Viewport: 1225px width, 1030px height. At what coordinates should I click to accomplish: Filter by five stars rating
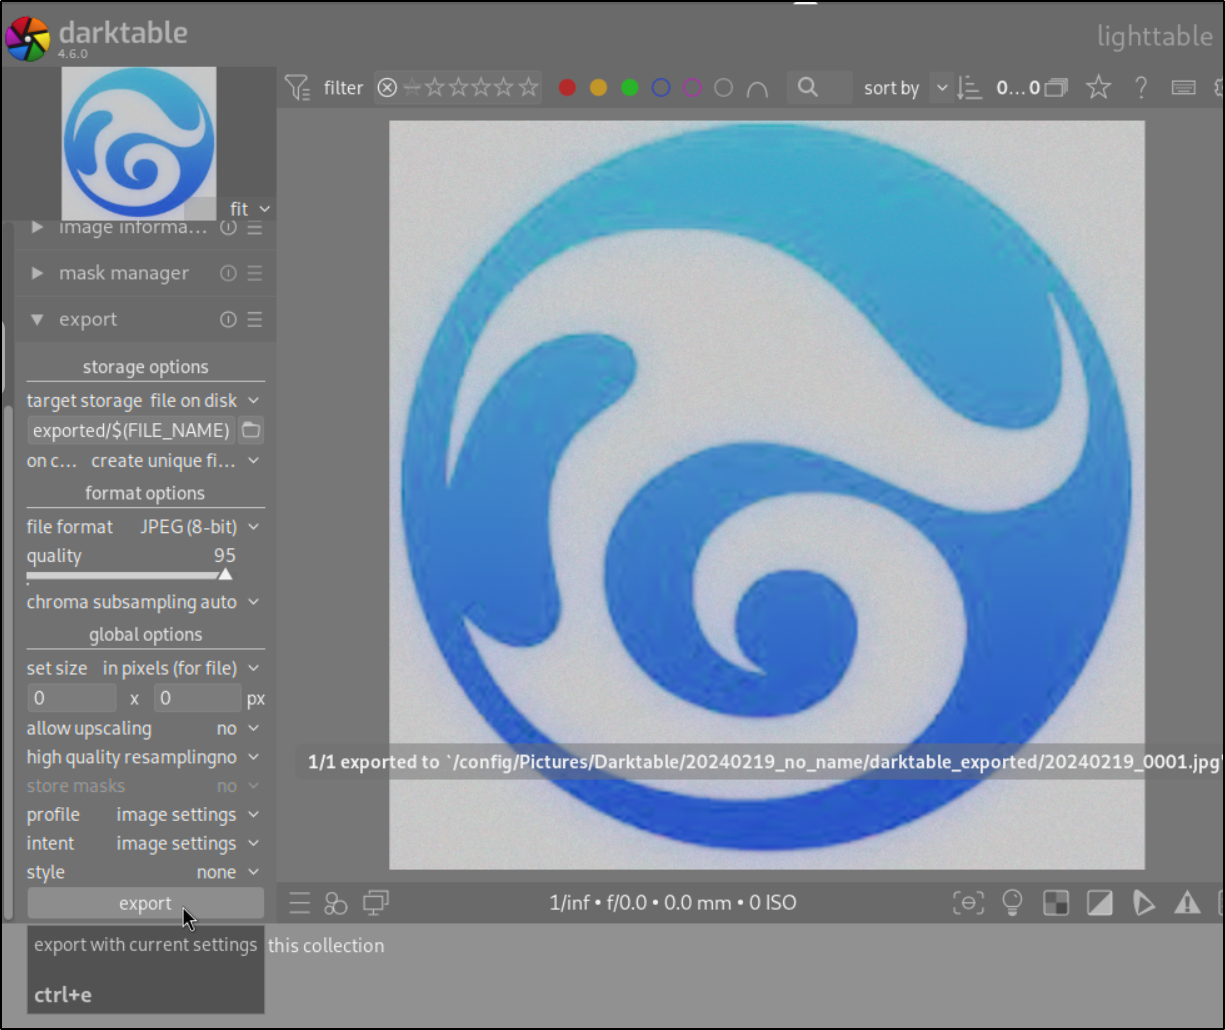528,88
